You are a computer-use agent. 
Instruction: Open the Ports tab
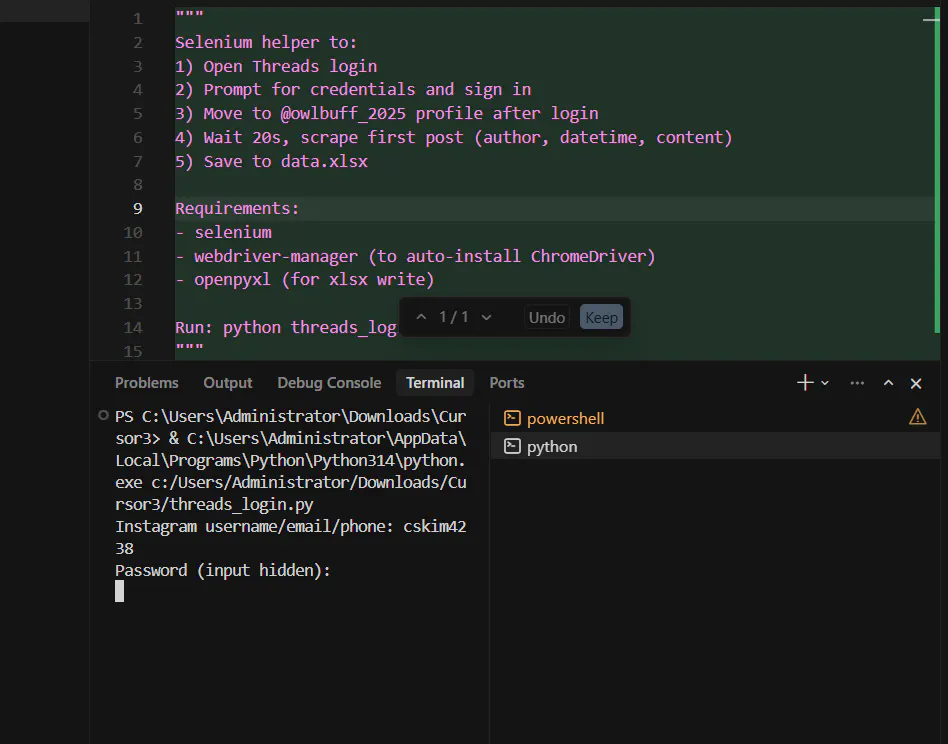point(507,383)
